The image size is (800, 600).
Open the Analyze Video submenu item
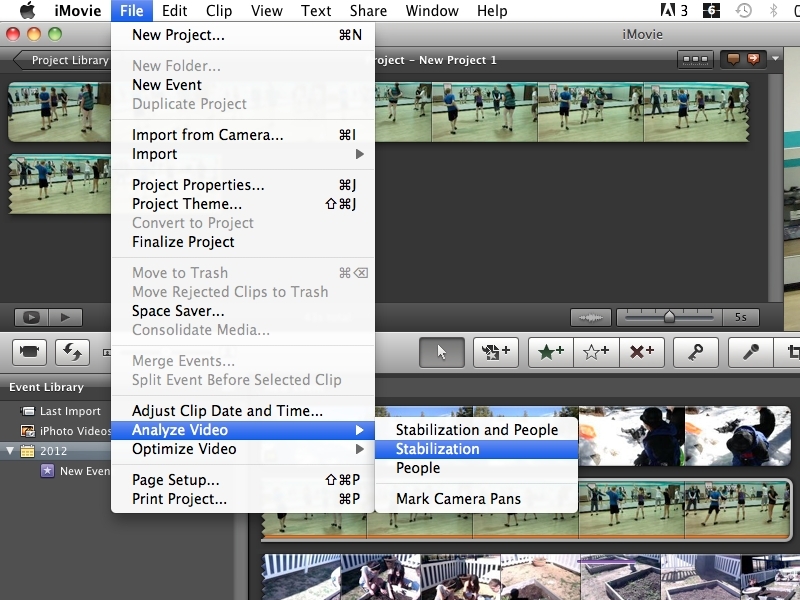click(243, 430)
